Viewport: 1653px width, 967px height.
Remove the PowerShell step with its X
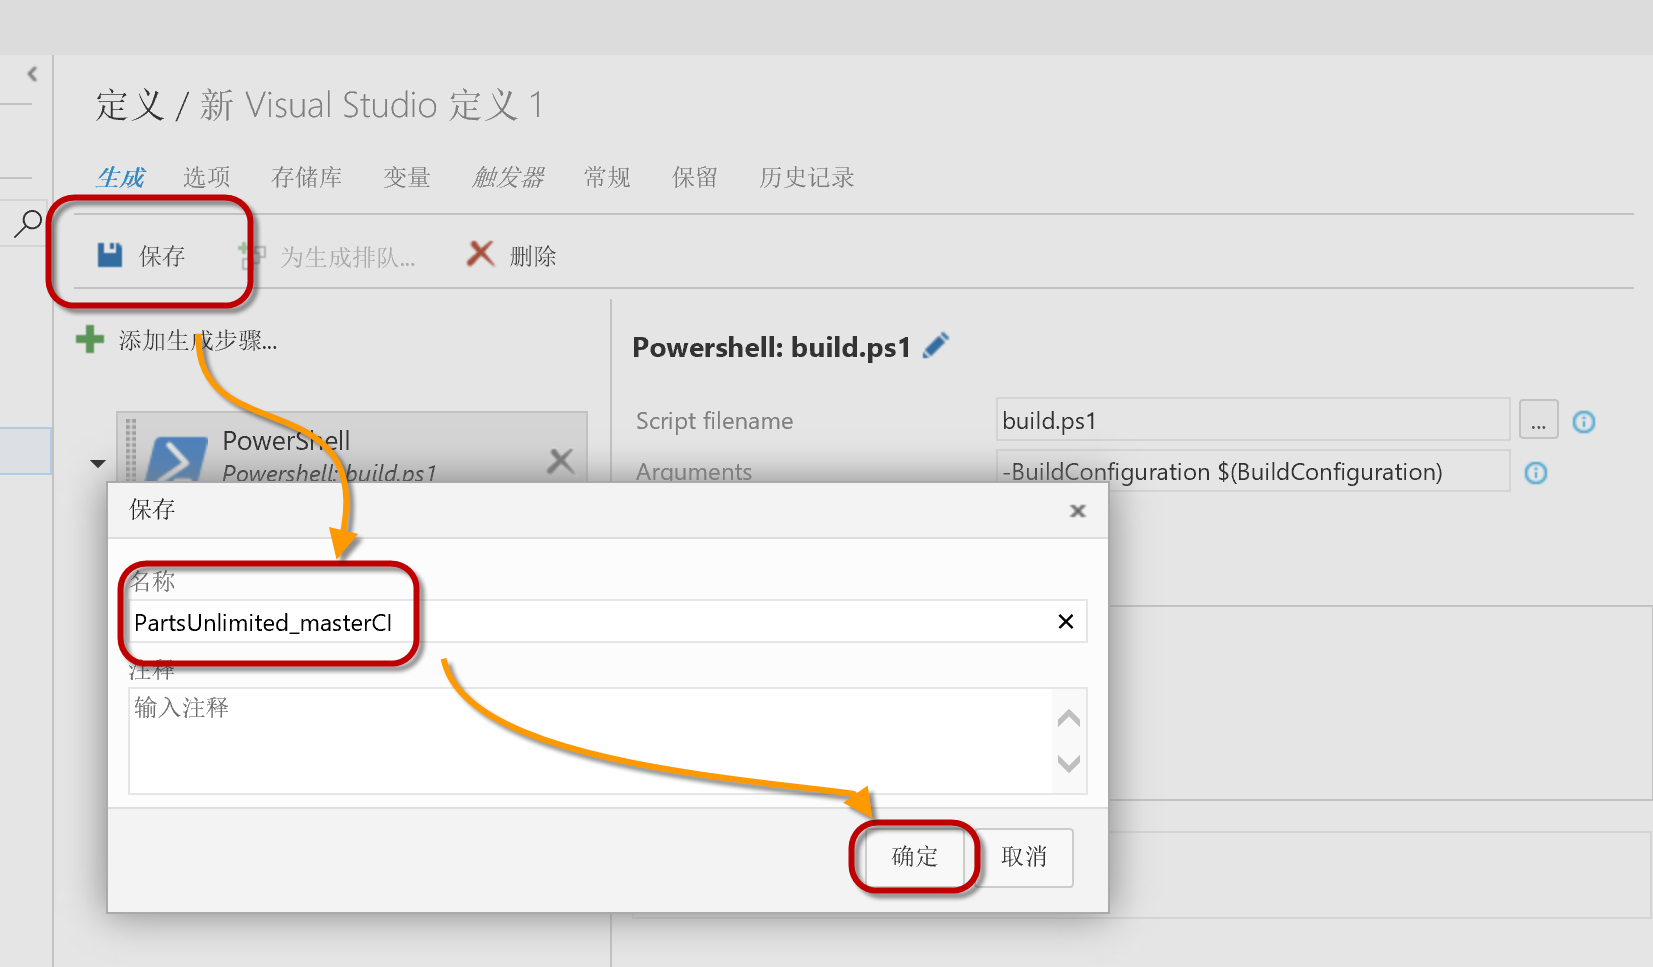[561, 461]
